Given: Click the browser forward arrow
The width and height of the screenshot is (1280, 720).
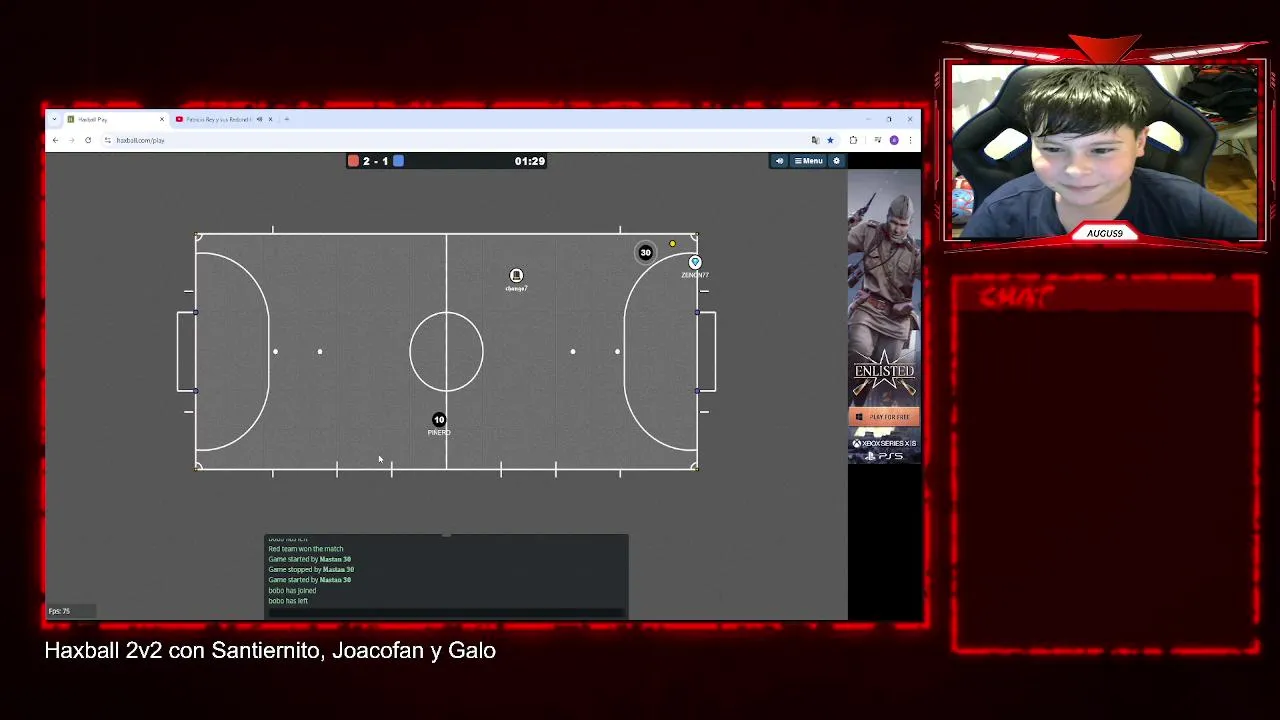Looking at the screenshot, I should pyautogui.click(x=71, y=140).
